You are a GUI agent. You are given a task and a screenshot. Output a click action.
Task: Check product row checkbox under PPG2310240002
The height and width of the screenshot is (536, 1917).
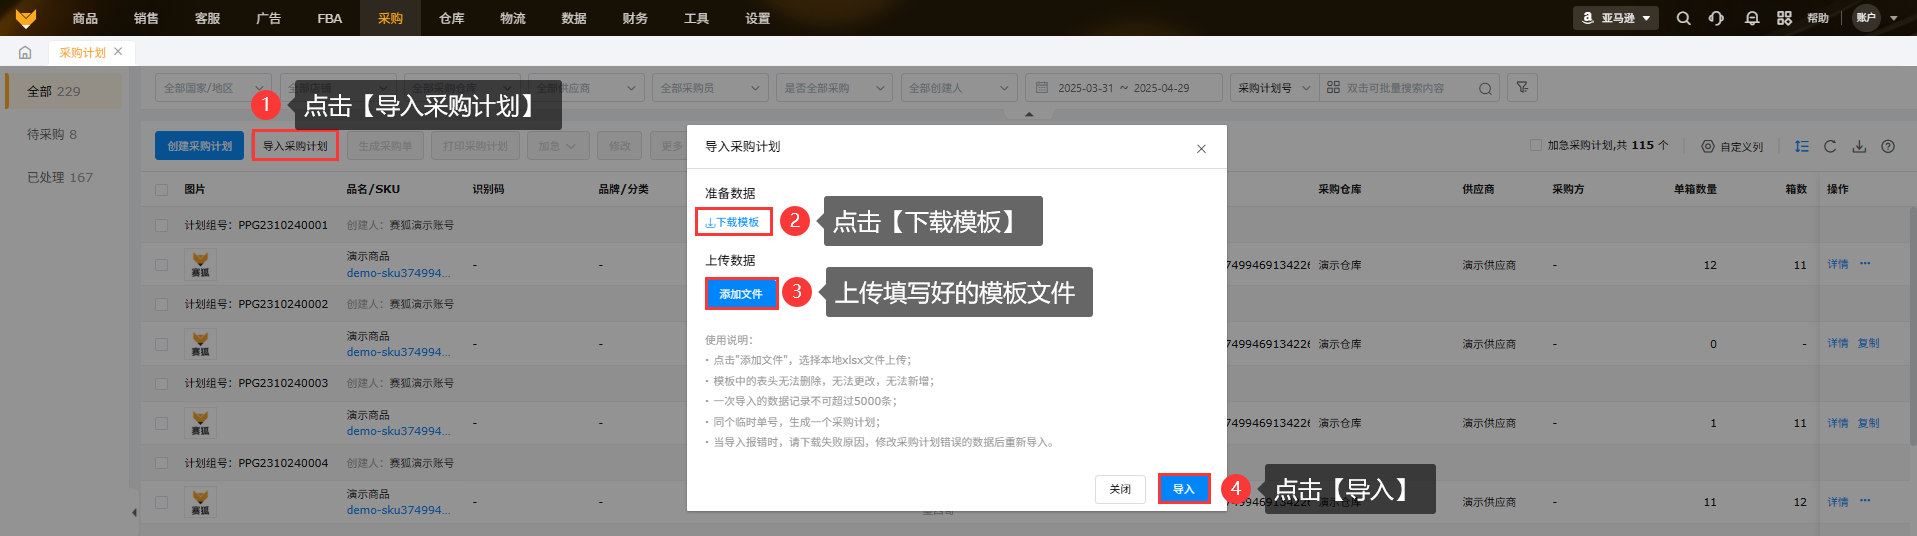click(x=161, y=344)
